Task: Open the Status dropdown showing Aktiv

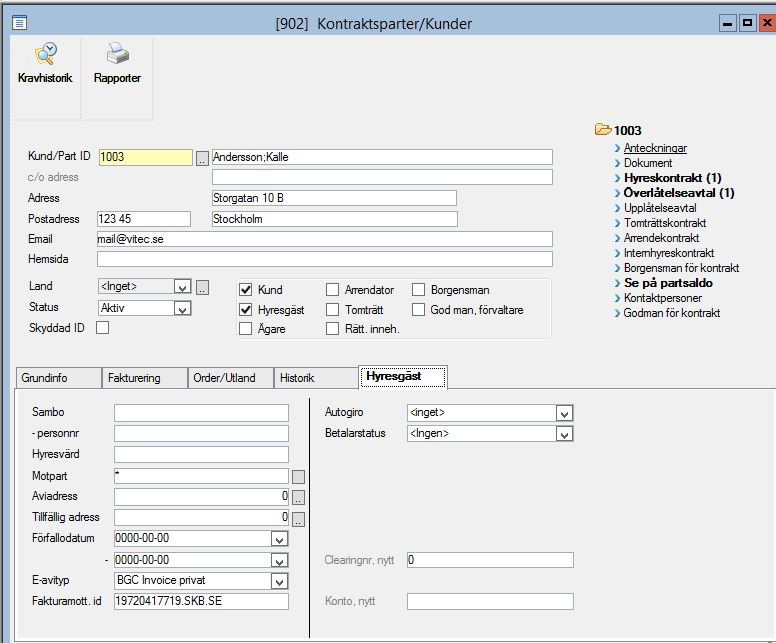Action: (x=182, y=309)
